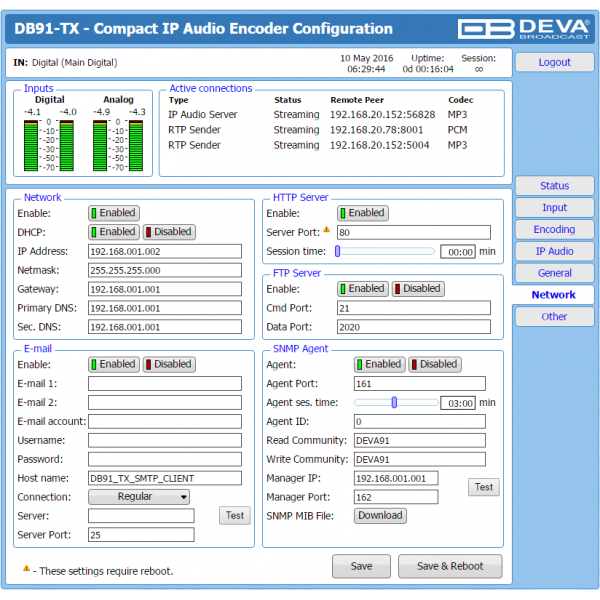Click the E-mail account field

[x=165, y=421]
